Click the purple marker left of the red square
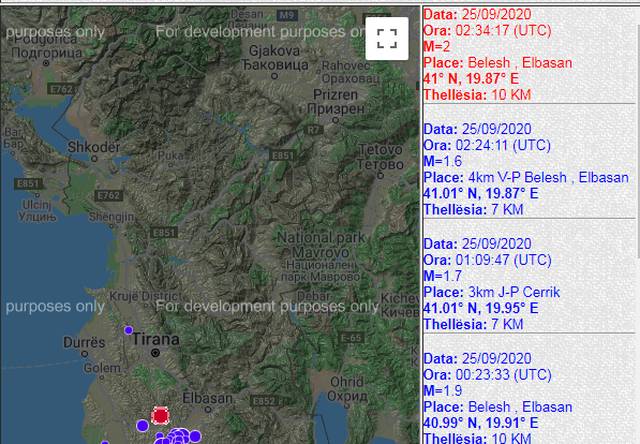This screenshot has width=640, height=444. pos(142,426)
